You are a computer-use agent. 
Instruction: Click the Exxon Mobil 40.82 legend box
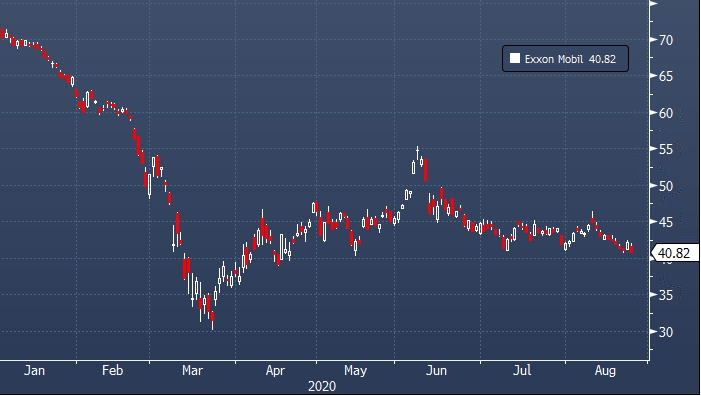pos(565,59)
